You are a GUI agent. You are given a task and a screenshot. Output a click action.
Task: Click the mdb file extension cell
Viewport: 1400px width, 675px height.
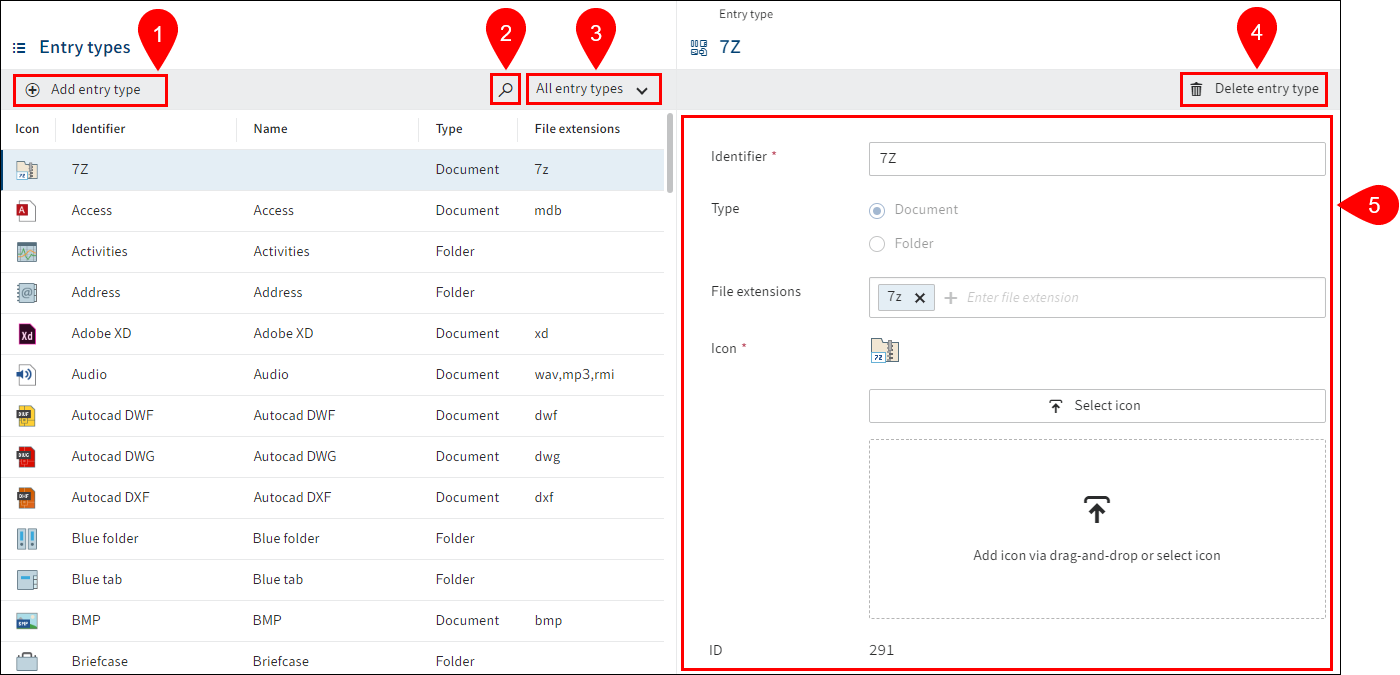(x=548, y=211)
